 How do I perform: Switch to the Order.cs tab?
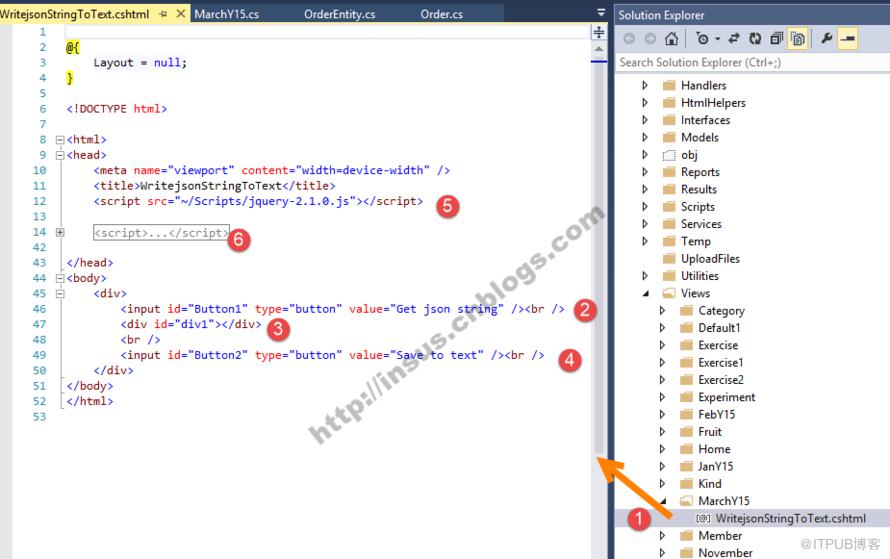[x=442, y=14]
